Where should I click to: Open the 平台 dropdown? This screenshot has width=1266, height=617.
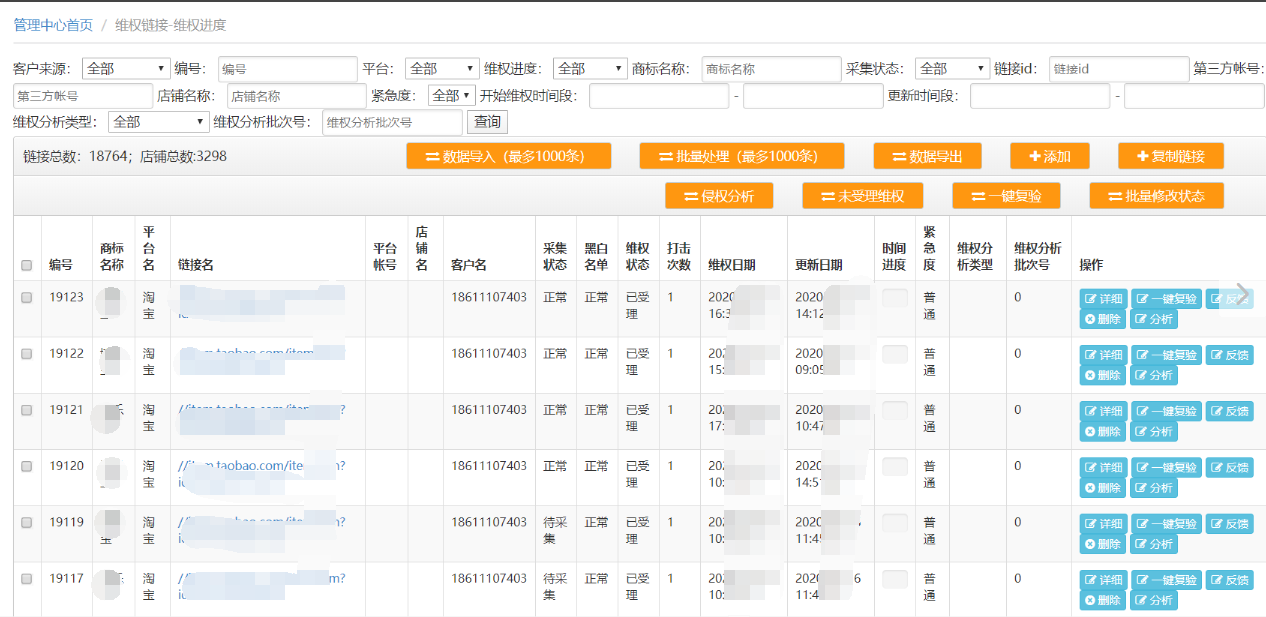click(442, 69)
